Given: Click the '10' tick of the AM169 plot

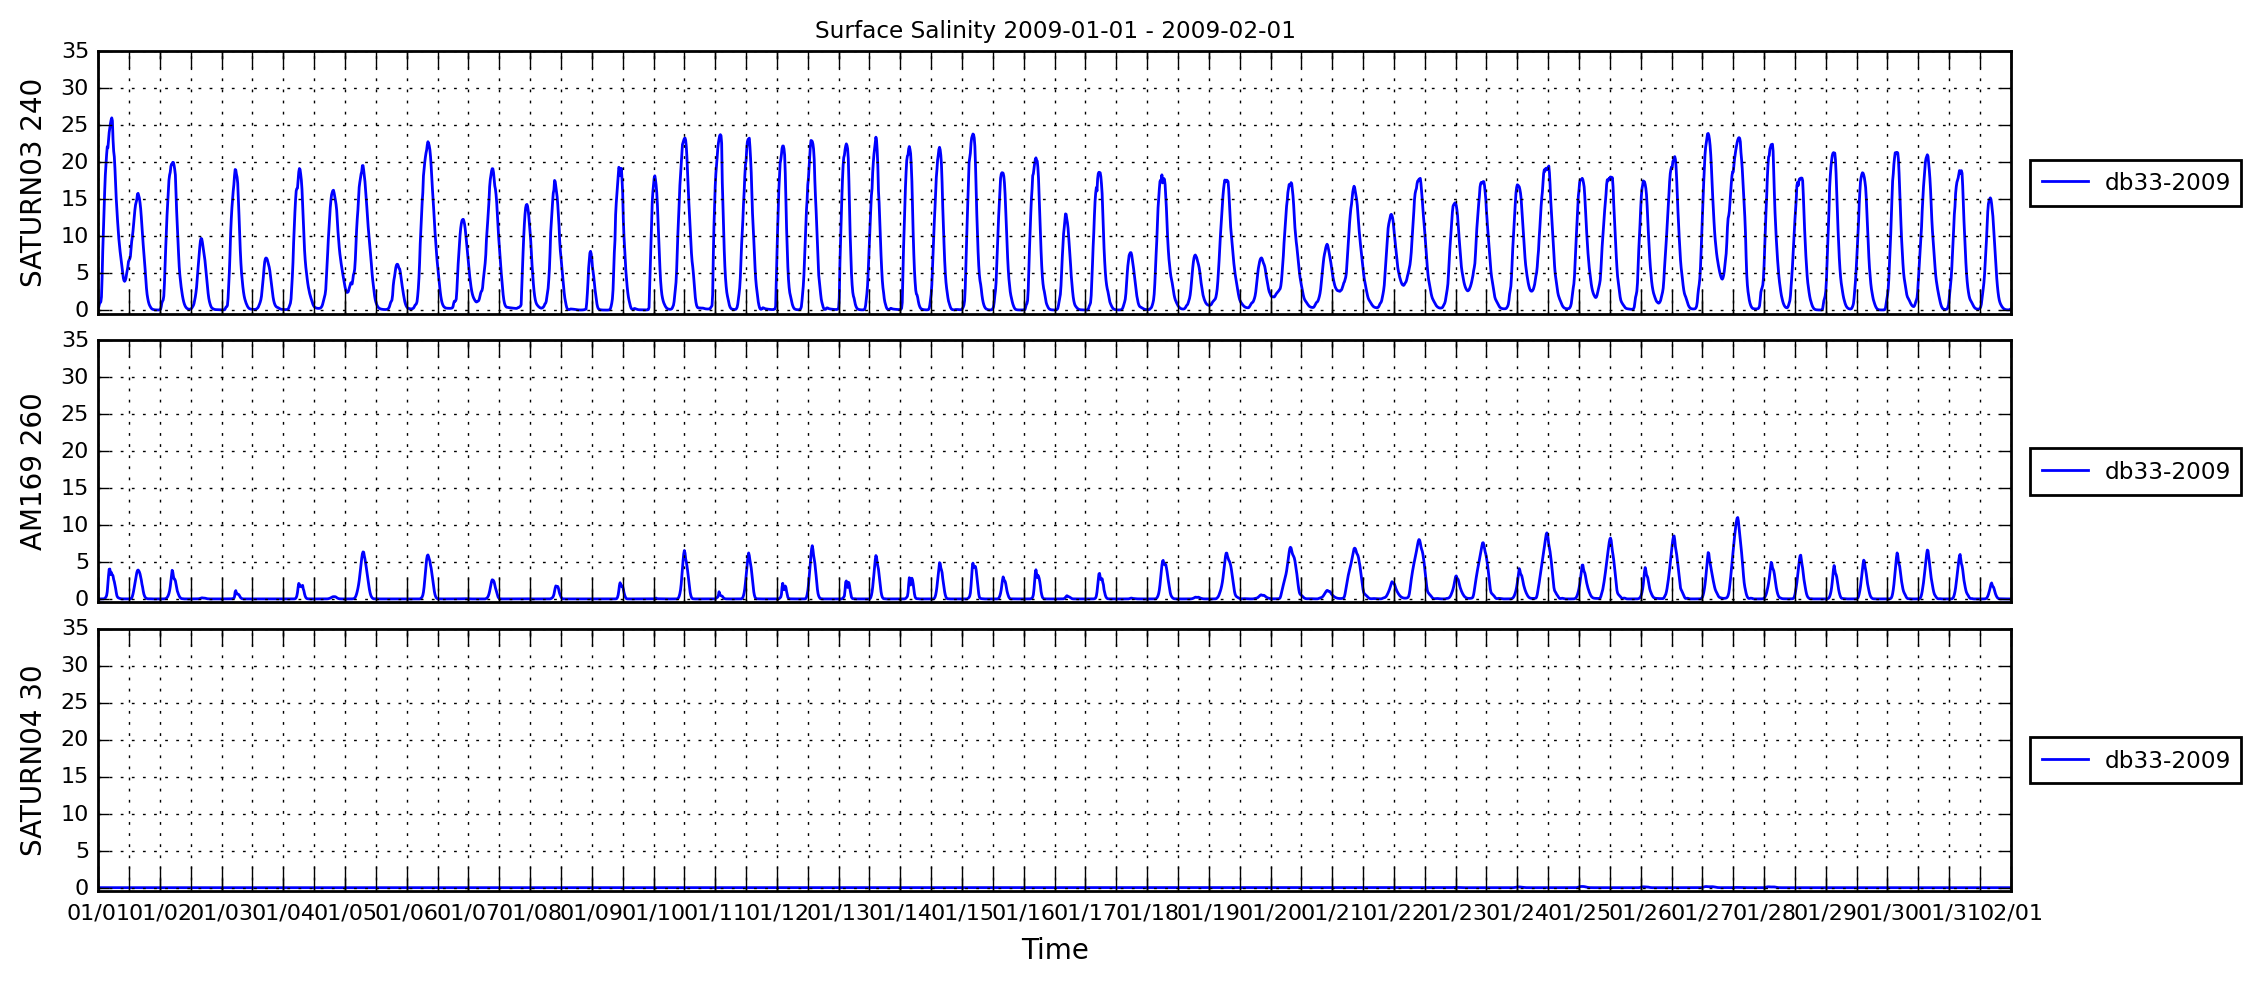Looking at the screenshot, I should 77,525.
